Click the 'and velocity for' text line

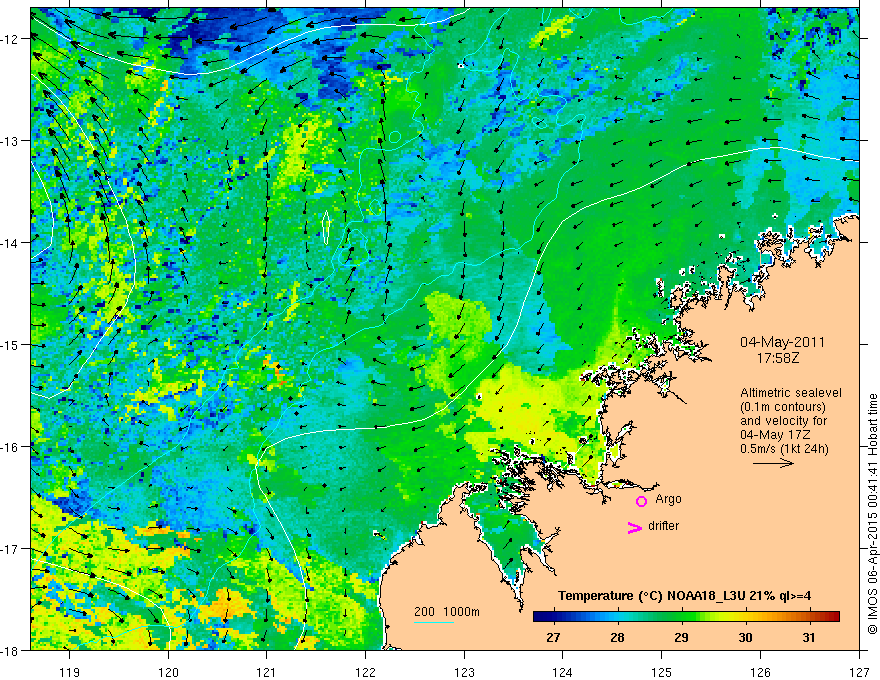pos(783,421)
